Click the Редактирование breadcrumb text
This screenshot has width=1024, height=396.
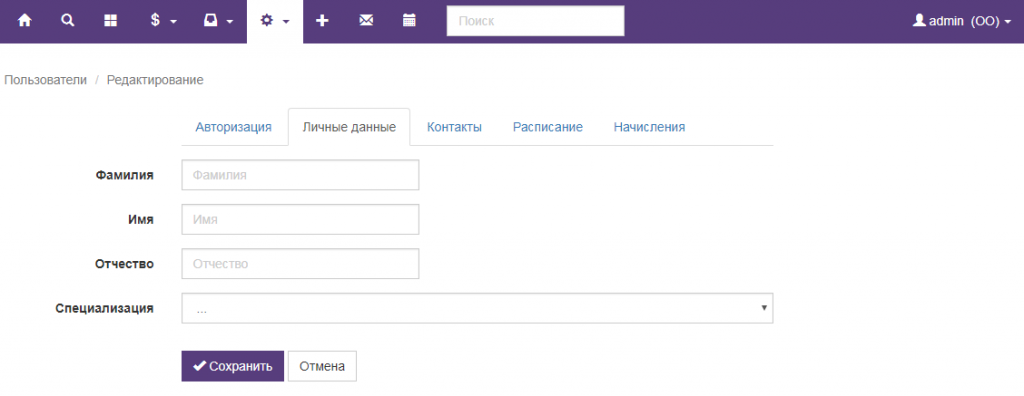[x=155, y=80]
